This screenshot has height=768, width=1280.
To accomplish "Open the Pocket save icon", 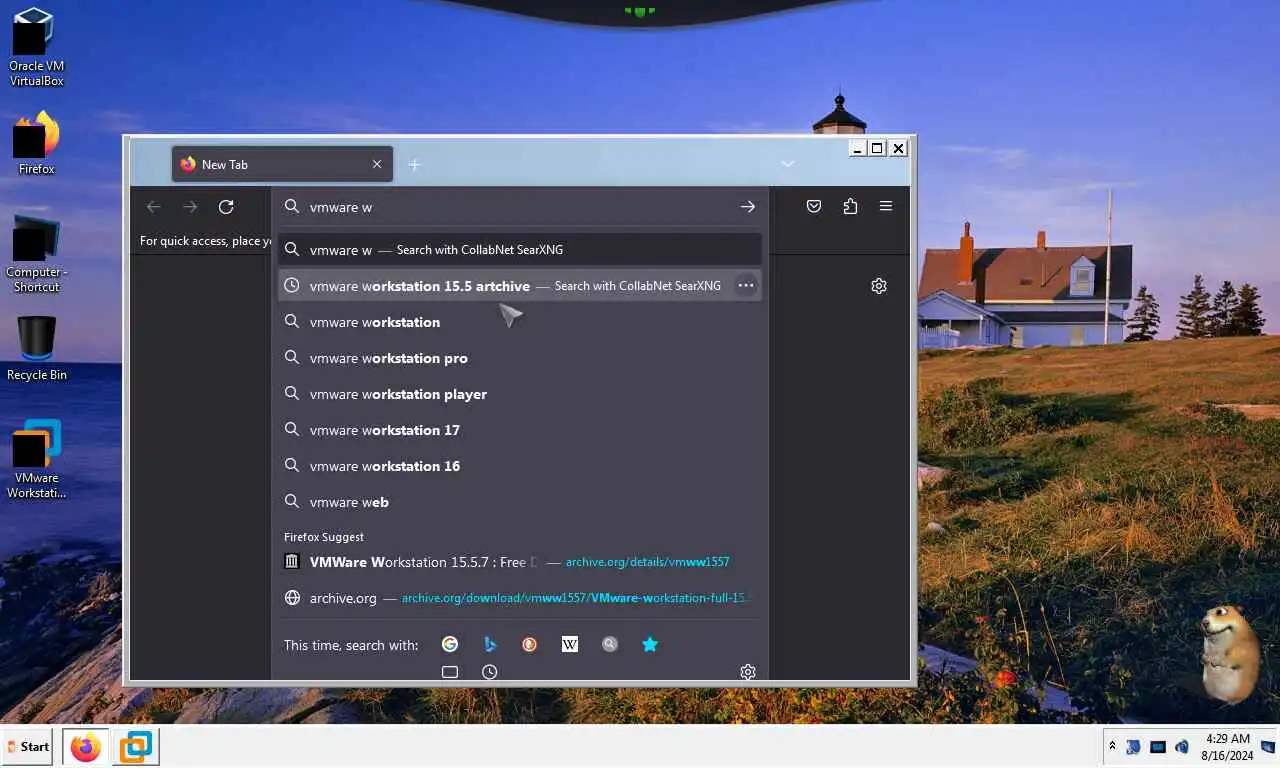I will (814, 206).
